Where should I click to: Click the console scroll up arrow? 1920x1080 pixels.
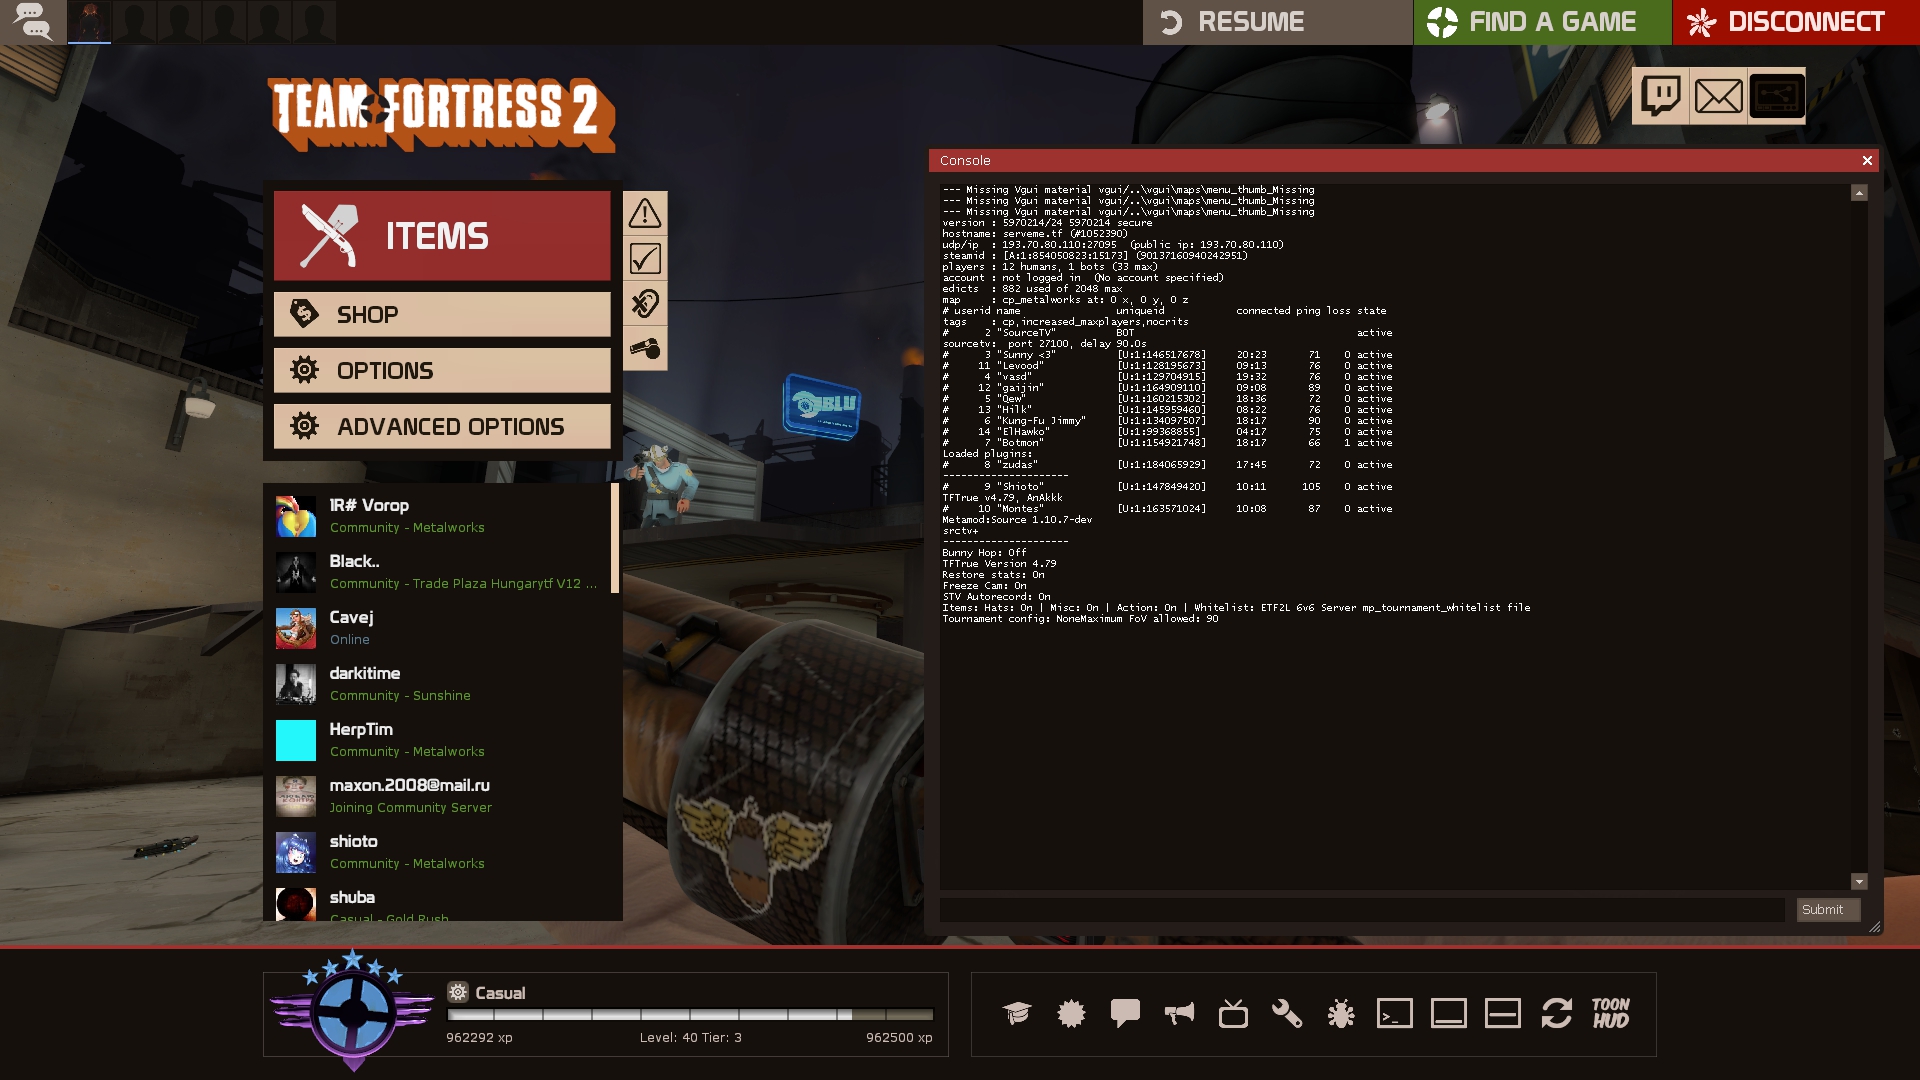1859,192
